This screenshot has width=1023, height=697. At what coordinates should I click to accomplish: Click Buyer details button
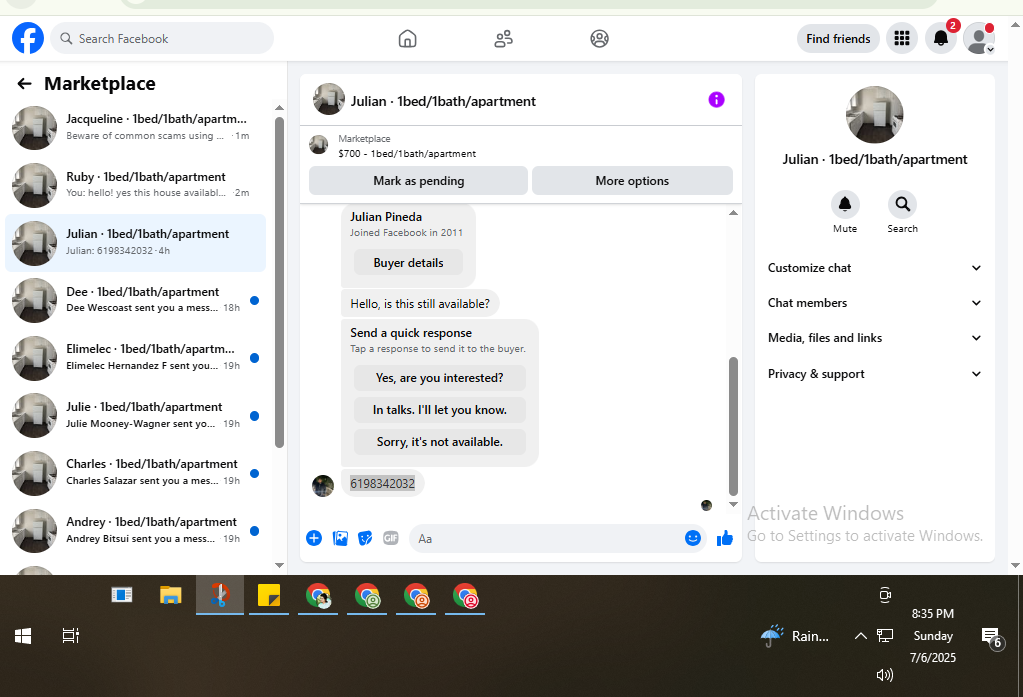click(x=408, y=263)
